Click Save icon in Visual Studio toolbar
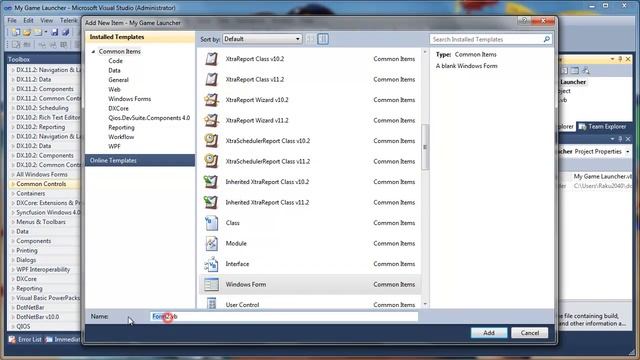The height and width of the screenshot is (360, 640). coord(55,32)
